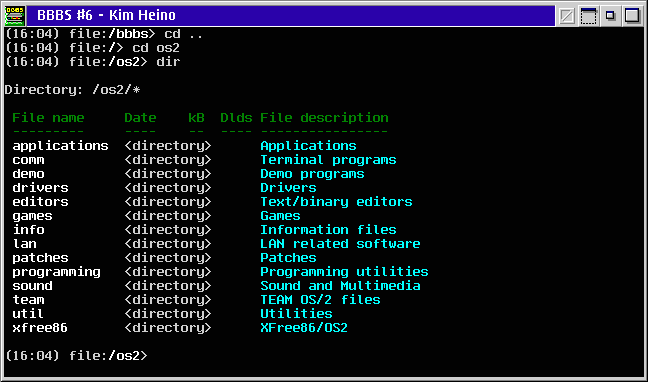
Task: Click the Directory: /os2/* path line
Action: click(x=72, y=90)
